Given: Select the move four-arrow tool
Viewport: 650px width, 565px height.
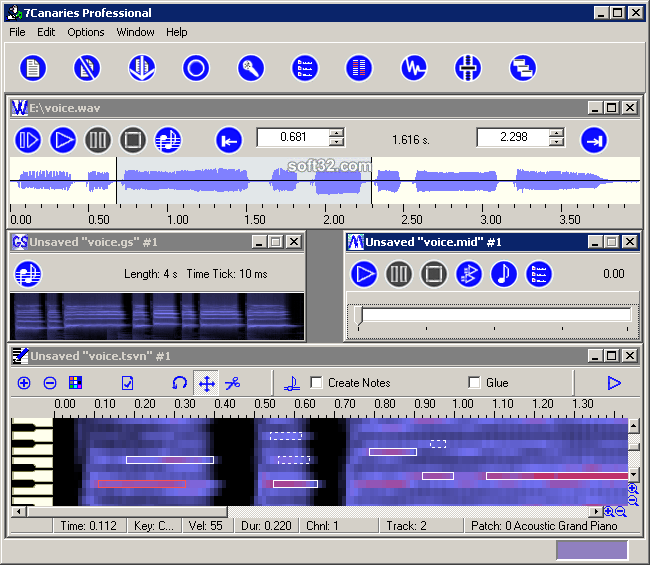Looking at the screenshot, I should point(206,383).
